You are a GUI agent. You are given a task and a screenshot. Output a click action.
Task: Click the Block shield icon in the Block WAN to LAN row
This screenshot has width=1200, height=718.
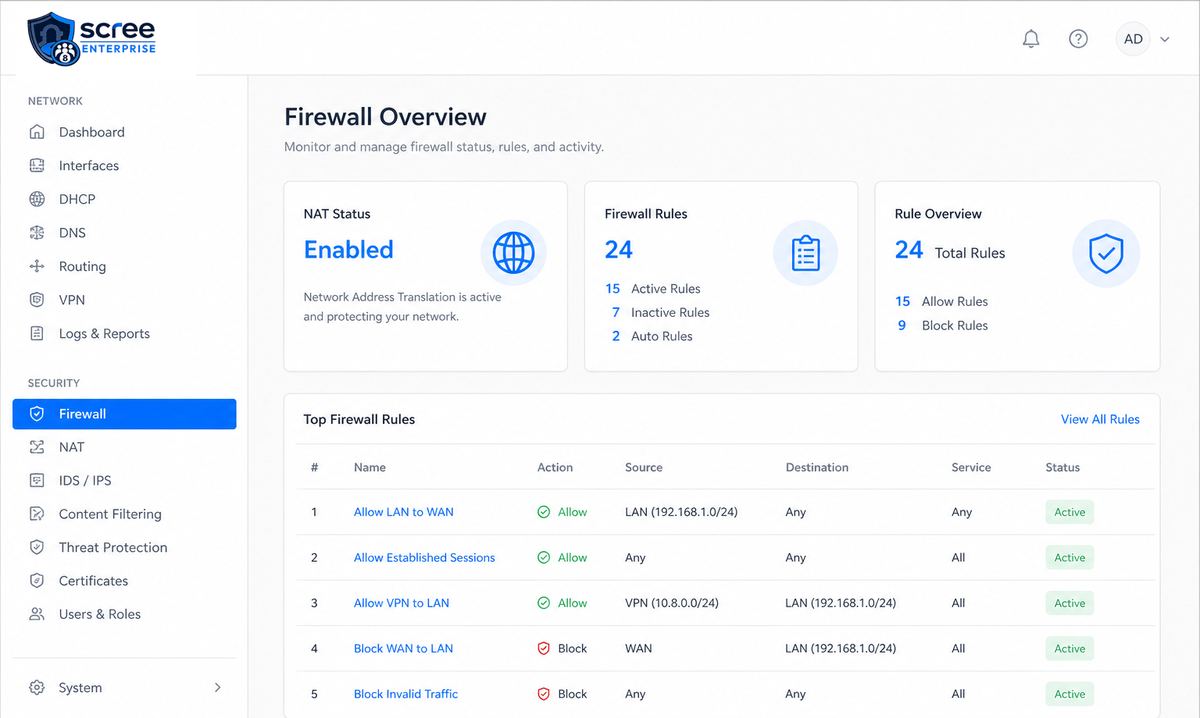tap(544, 649)
